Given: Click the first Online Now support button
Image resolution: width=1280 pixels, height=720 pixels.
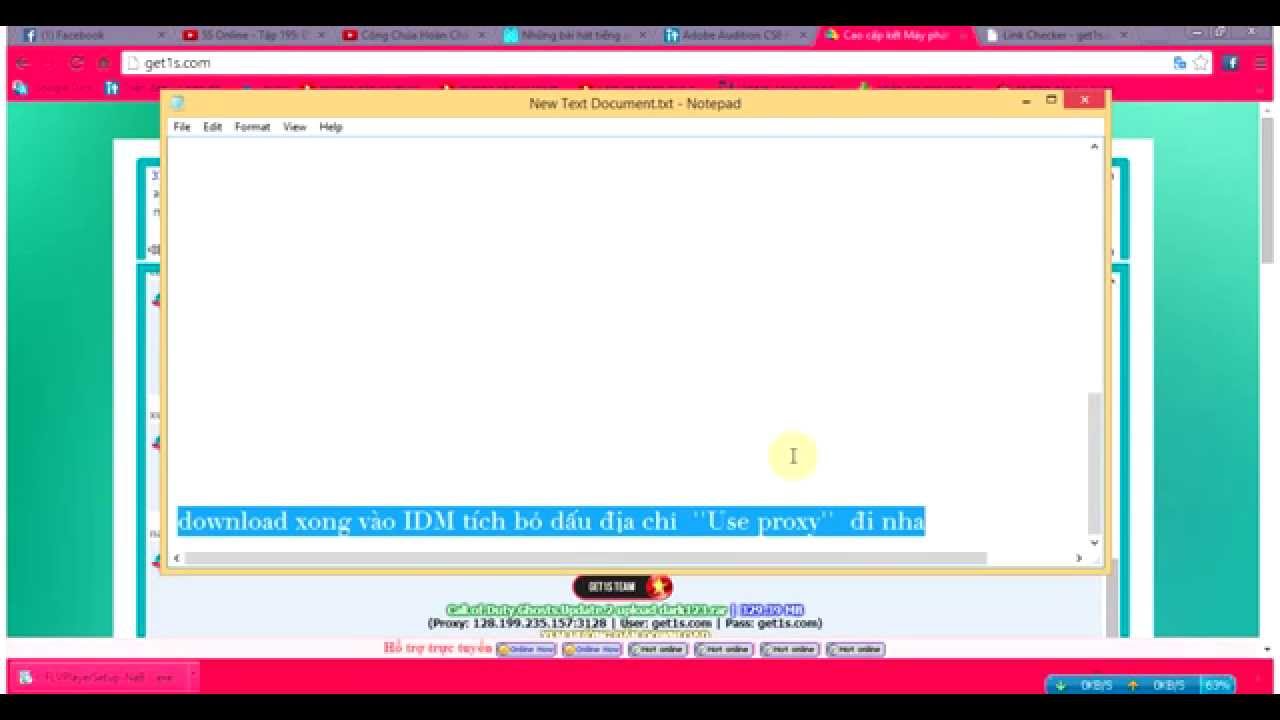Looking at the screenshot, I should pyautogui.click(x=526, y=649).
